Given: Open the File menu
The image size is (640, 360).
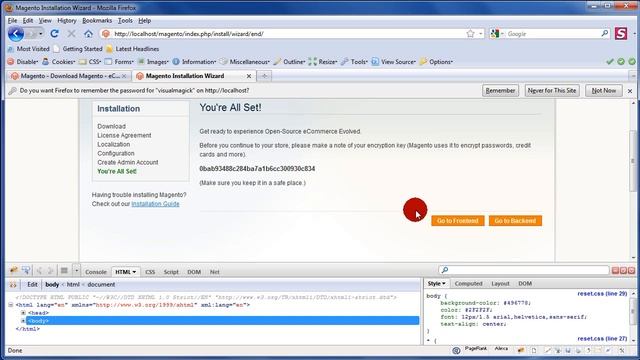Looking at the screenshot, I should coord(12,20).
